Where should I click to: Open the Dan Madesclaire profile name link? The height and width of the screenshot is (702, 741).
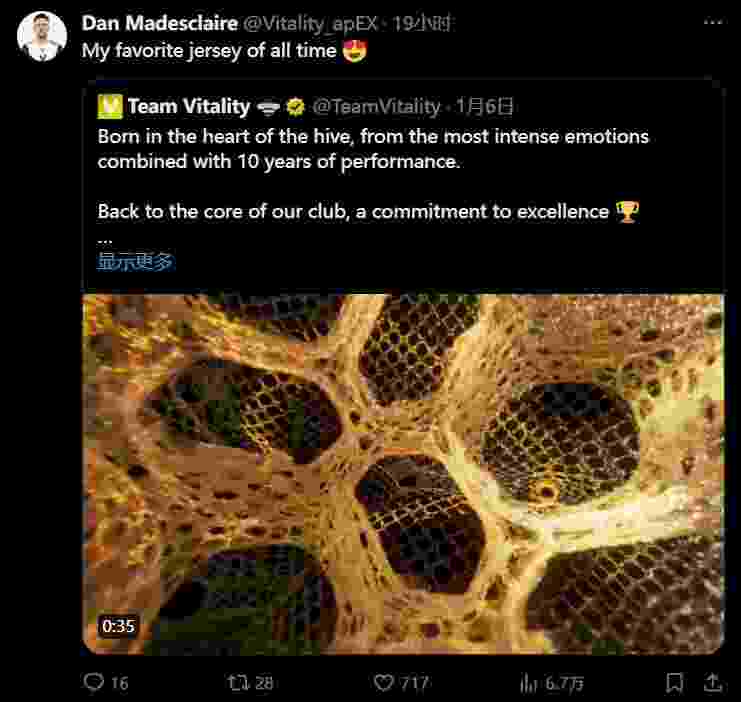[x=159, y=22]
